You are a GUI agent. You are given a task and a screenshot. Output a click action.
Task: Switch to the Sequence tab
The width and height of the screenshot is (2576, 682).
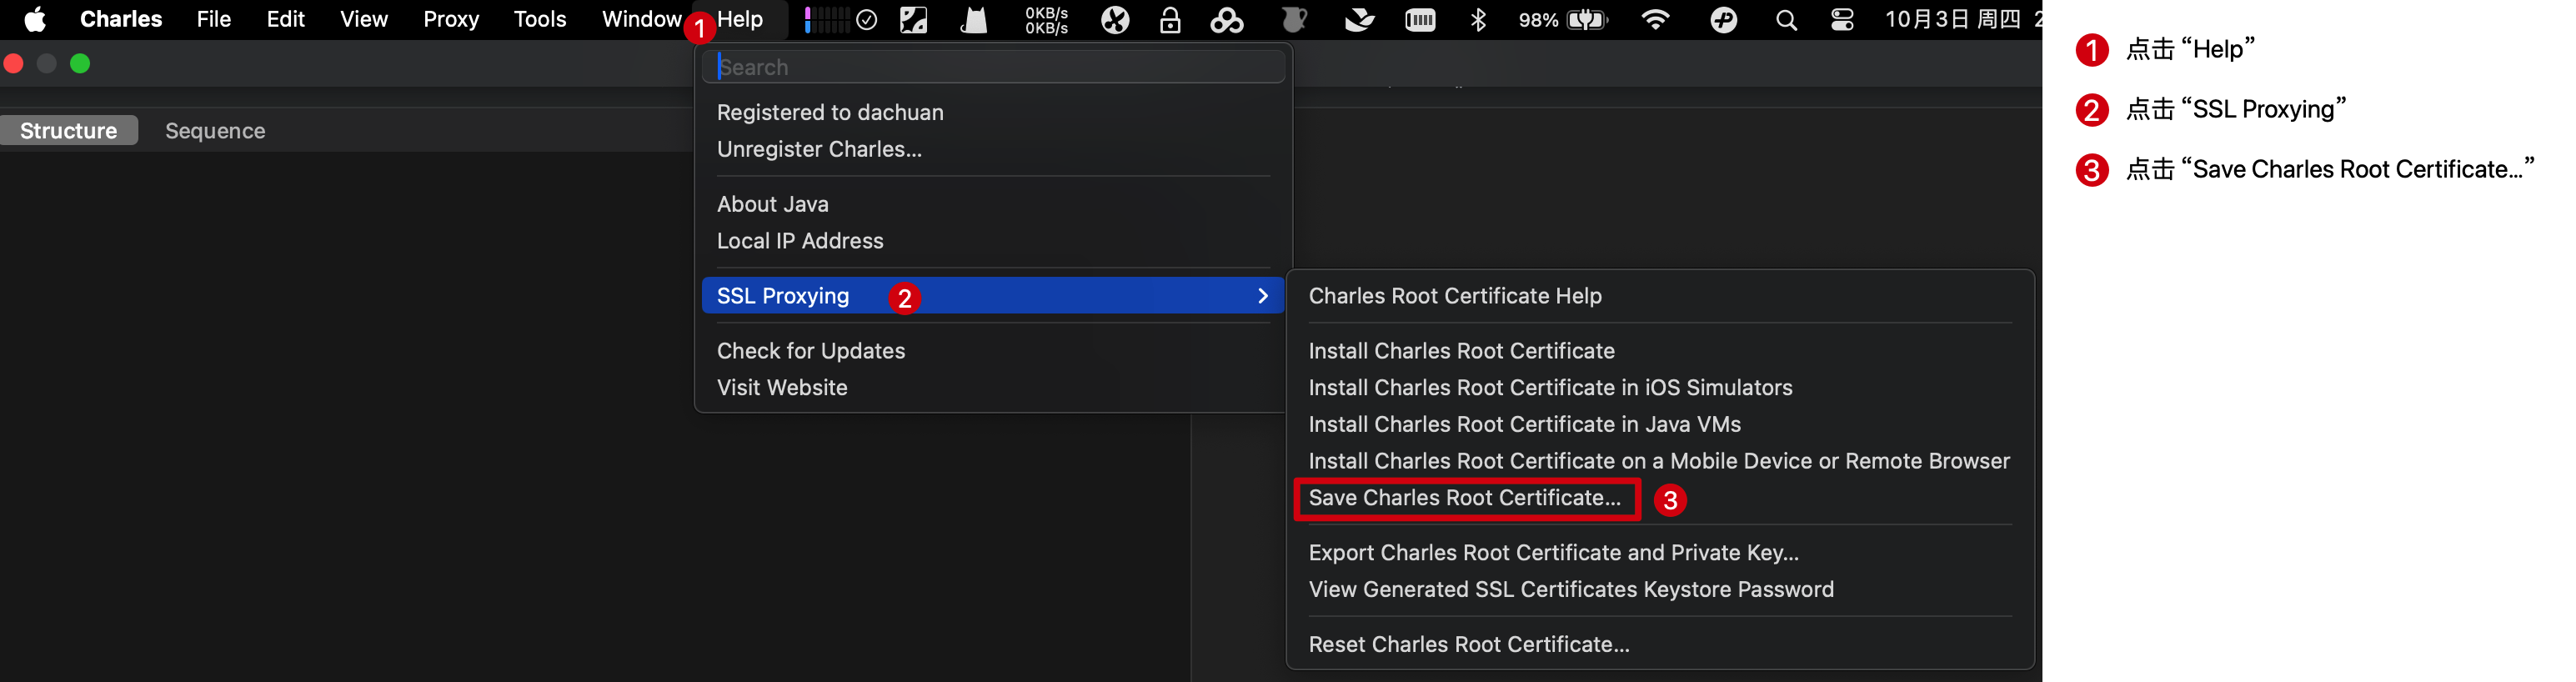[x=215, y=131]
